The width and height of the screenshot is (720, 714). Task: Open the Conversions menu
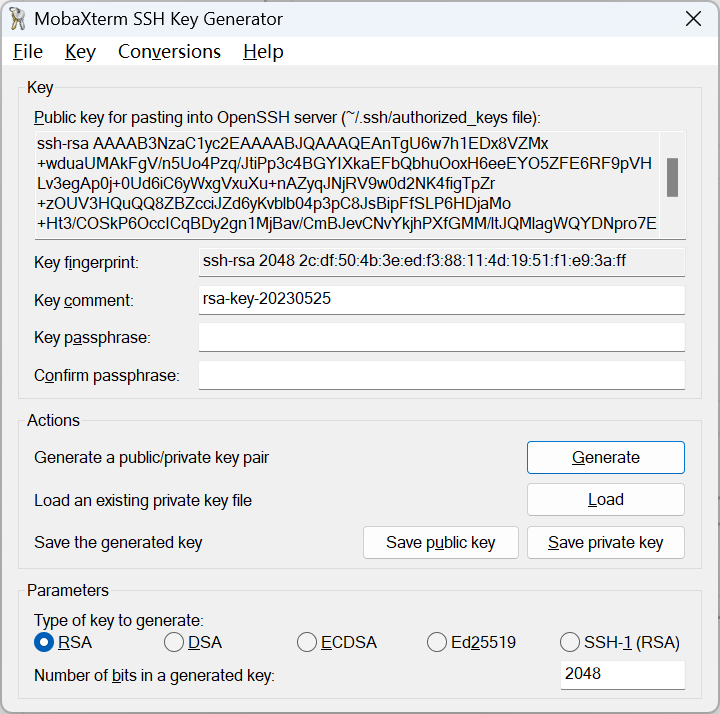(x=169, y=52)
